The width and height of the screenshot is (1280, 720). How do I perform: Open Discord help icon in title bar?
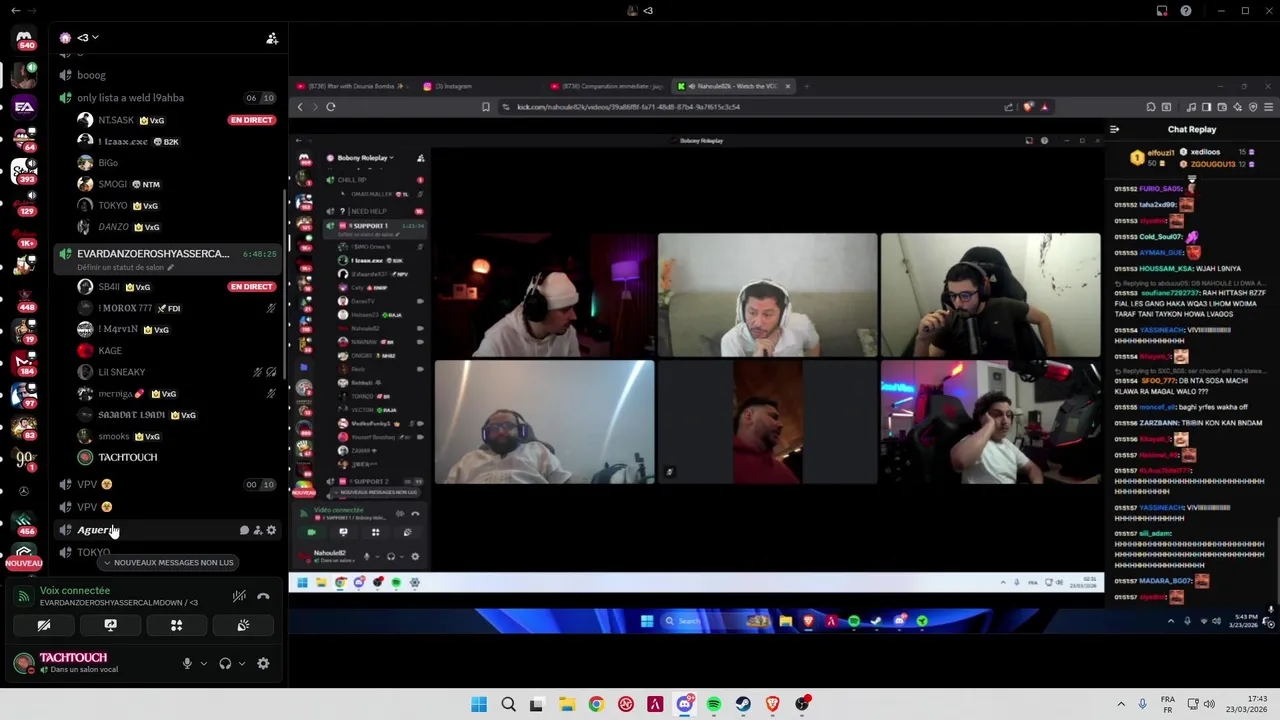pos(1186,11)
